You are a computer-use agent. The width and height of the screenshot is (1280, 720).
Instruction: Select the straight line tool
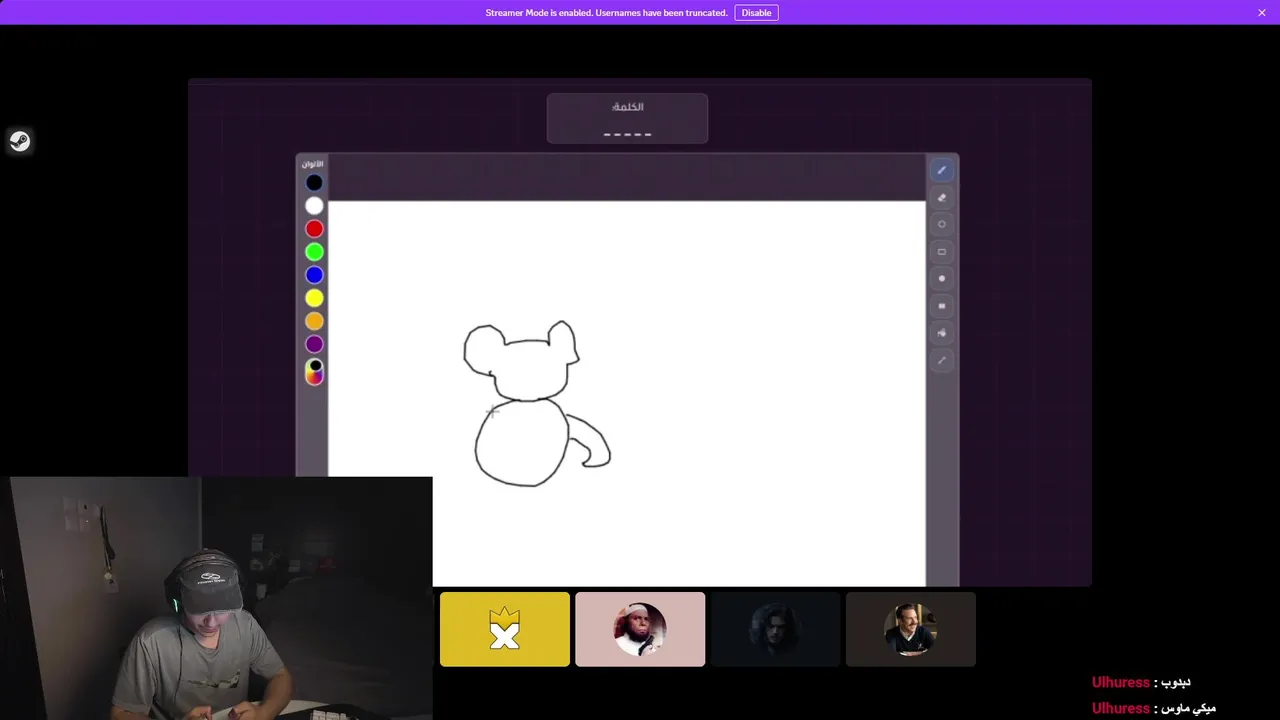pos(941,360)
